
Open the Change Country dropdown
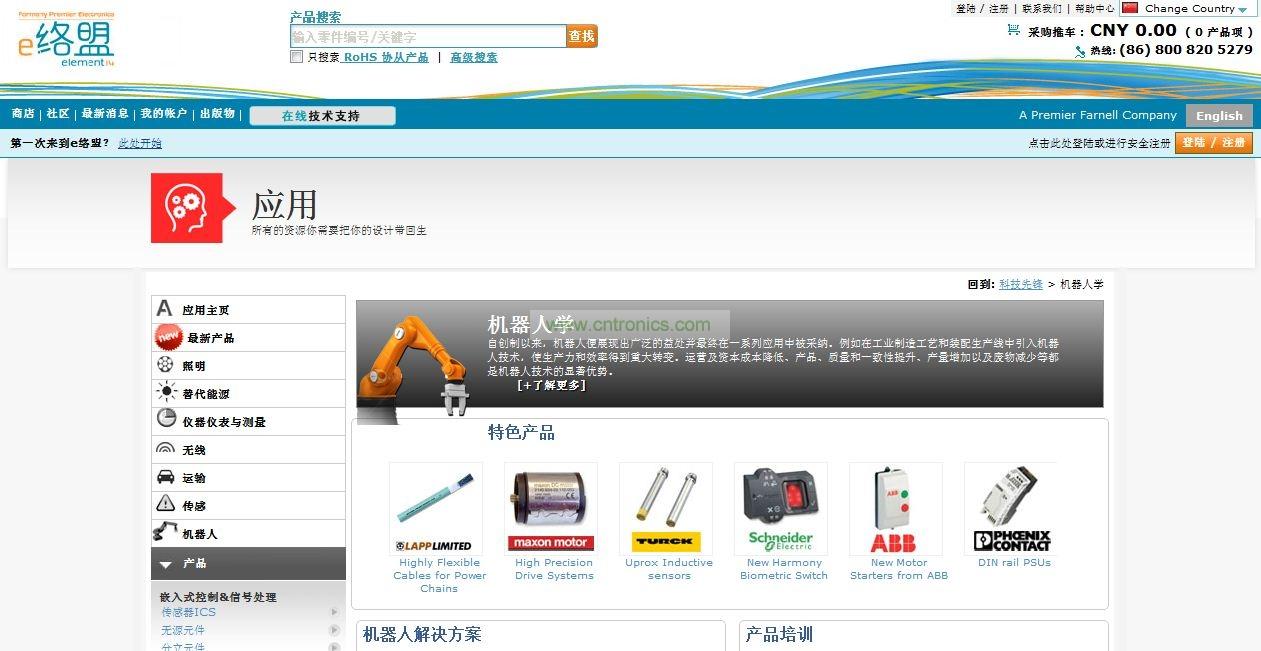click(1189, 8)
